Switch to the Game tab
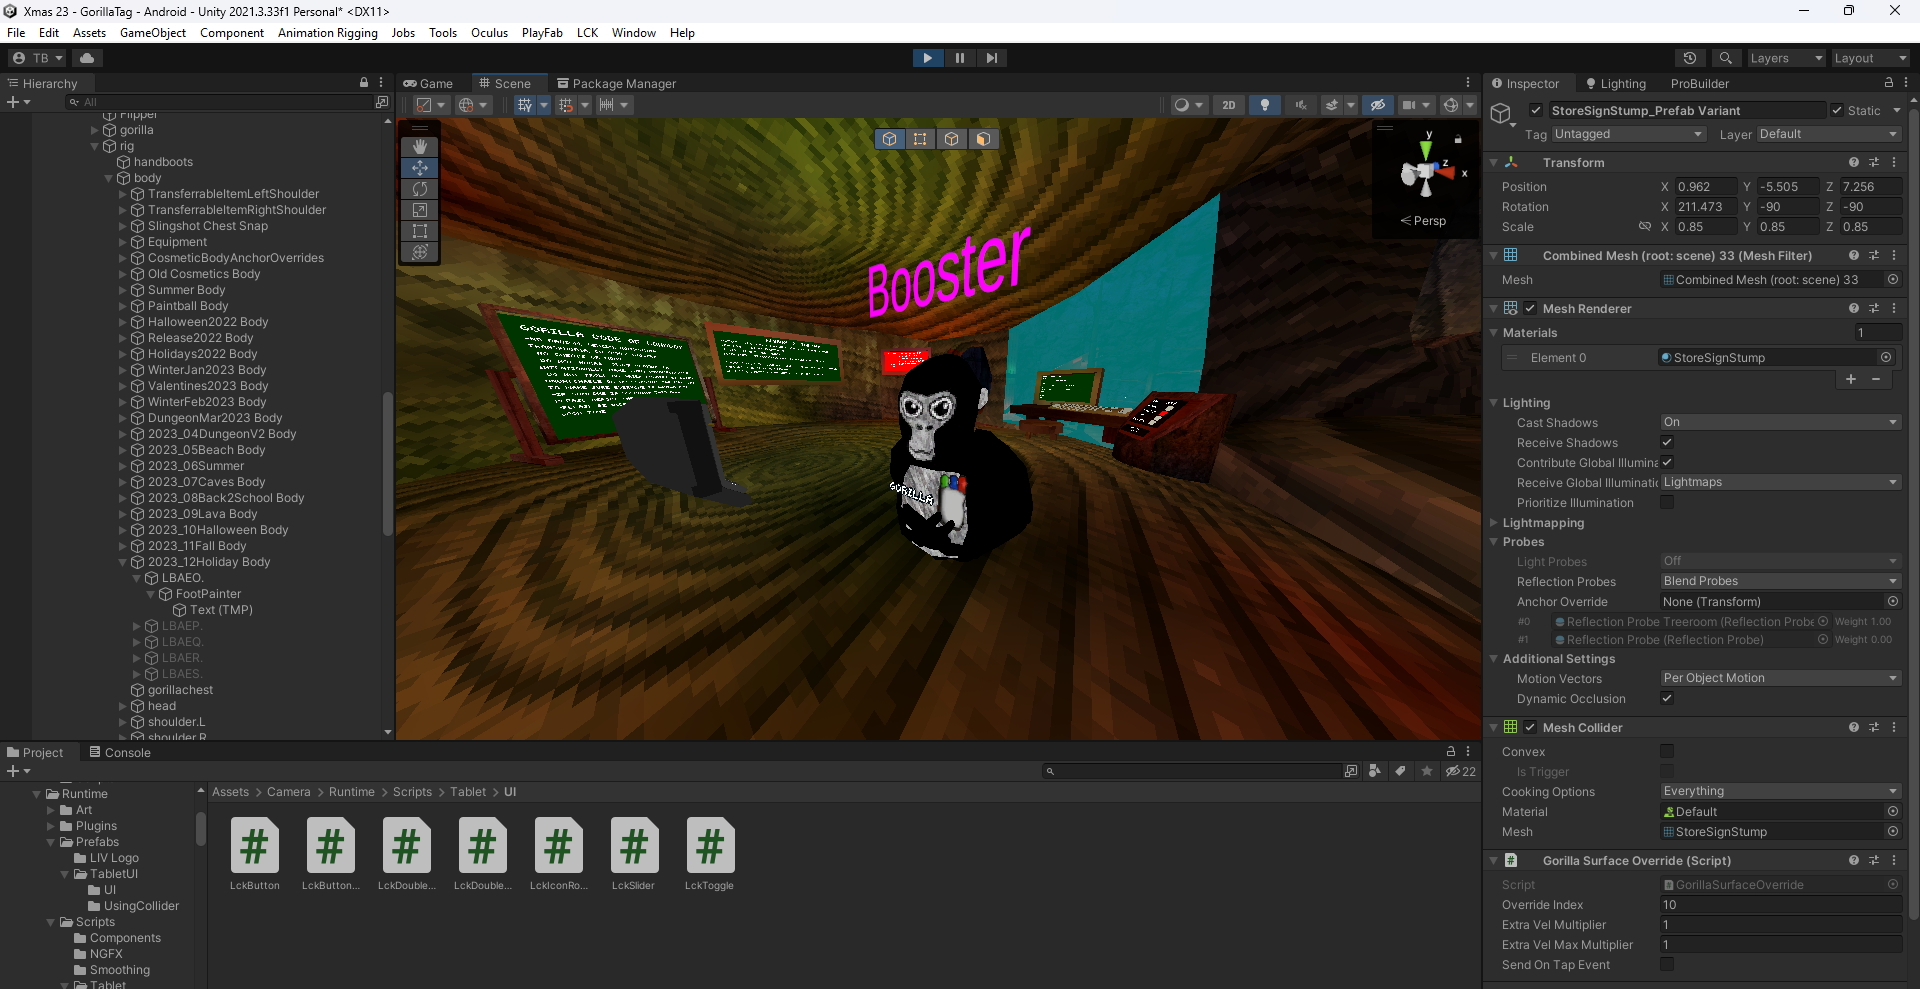The width and height of the screenshot is (1920, 989). [x=428, y=83]
